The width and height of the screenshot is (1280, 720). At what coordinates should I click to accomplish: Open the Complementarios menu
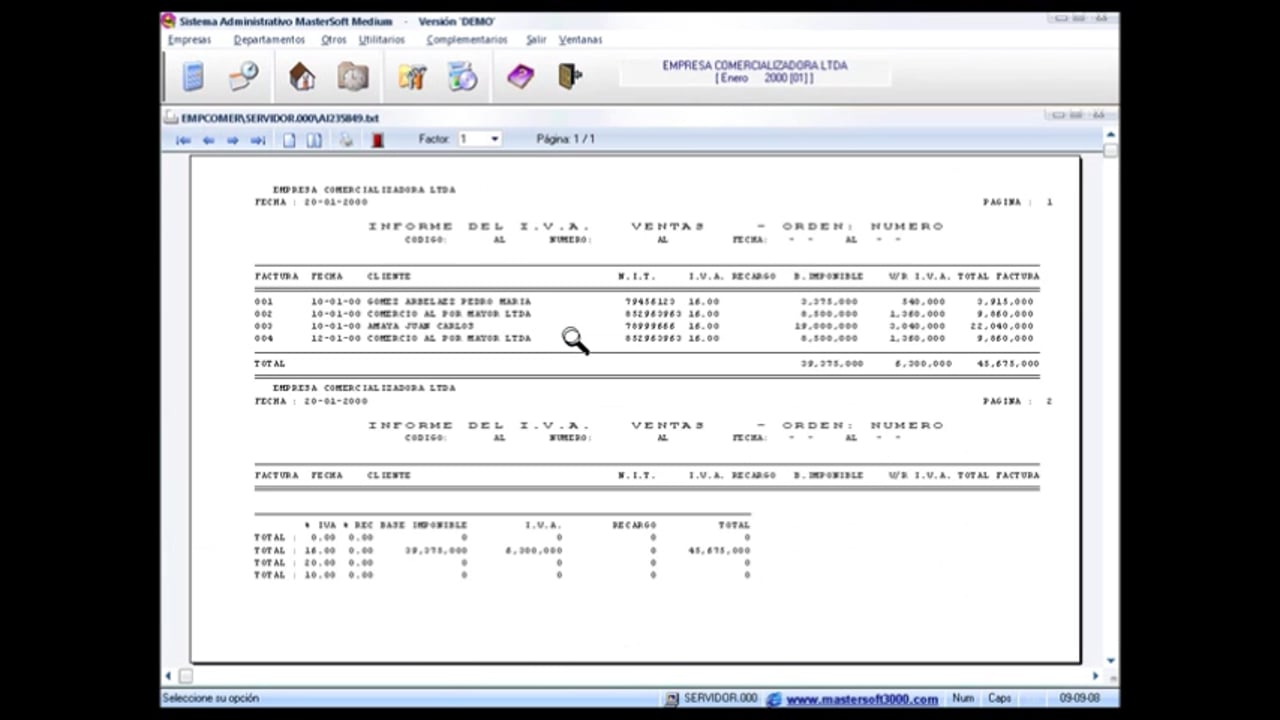[x=466, y=40]
